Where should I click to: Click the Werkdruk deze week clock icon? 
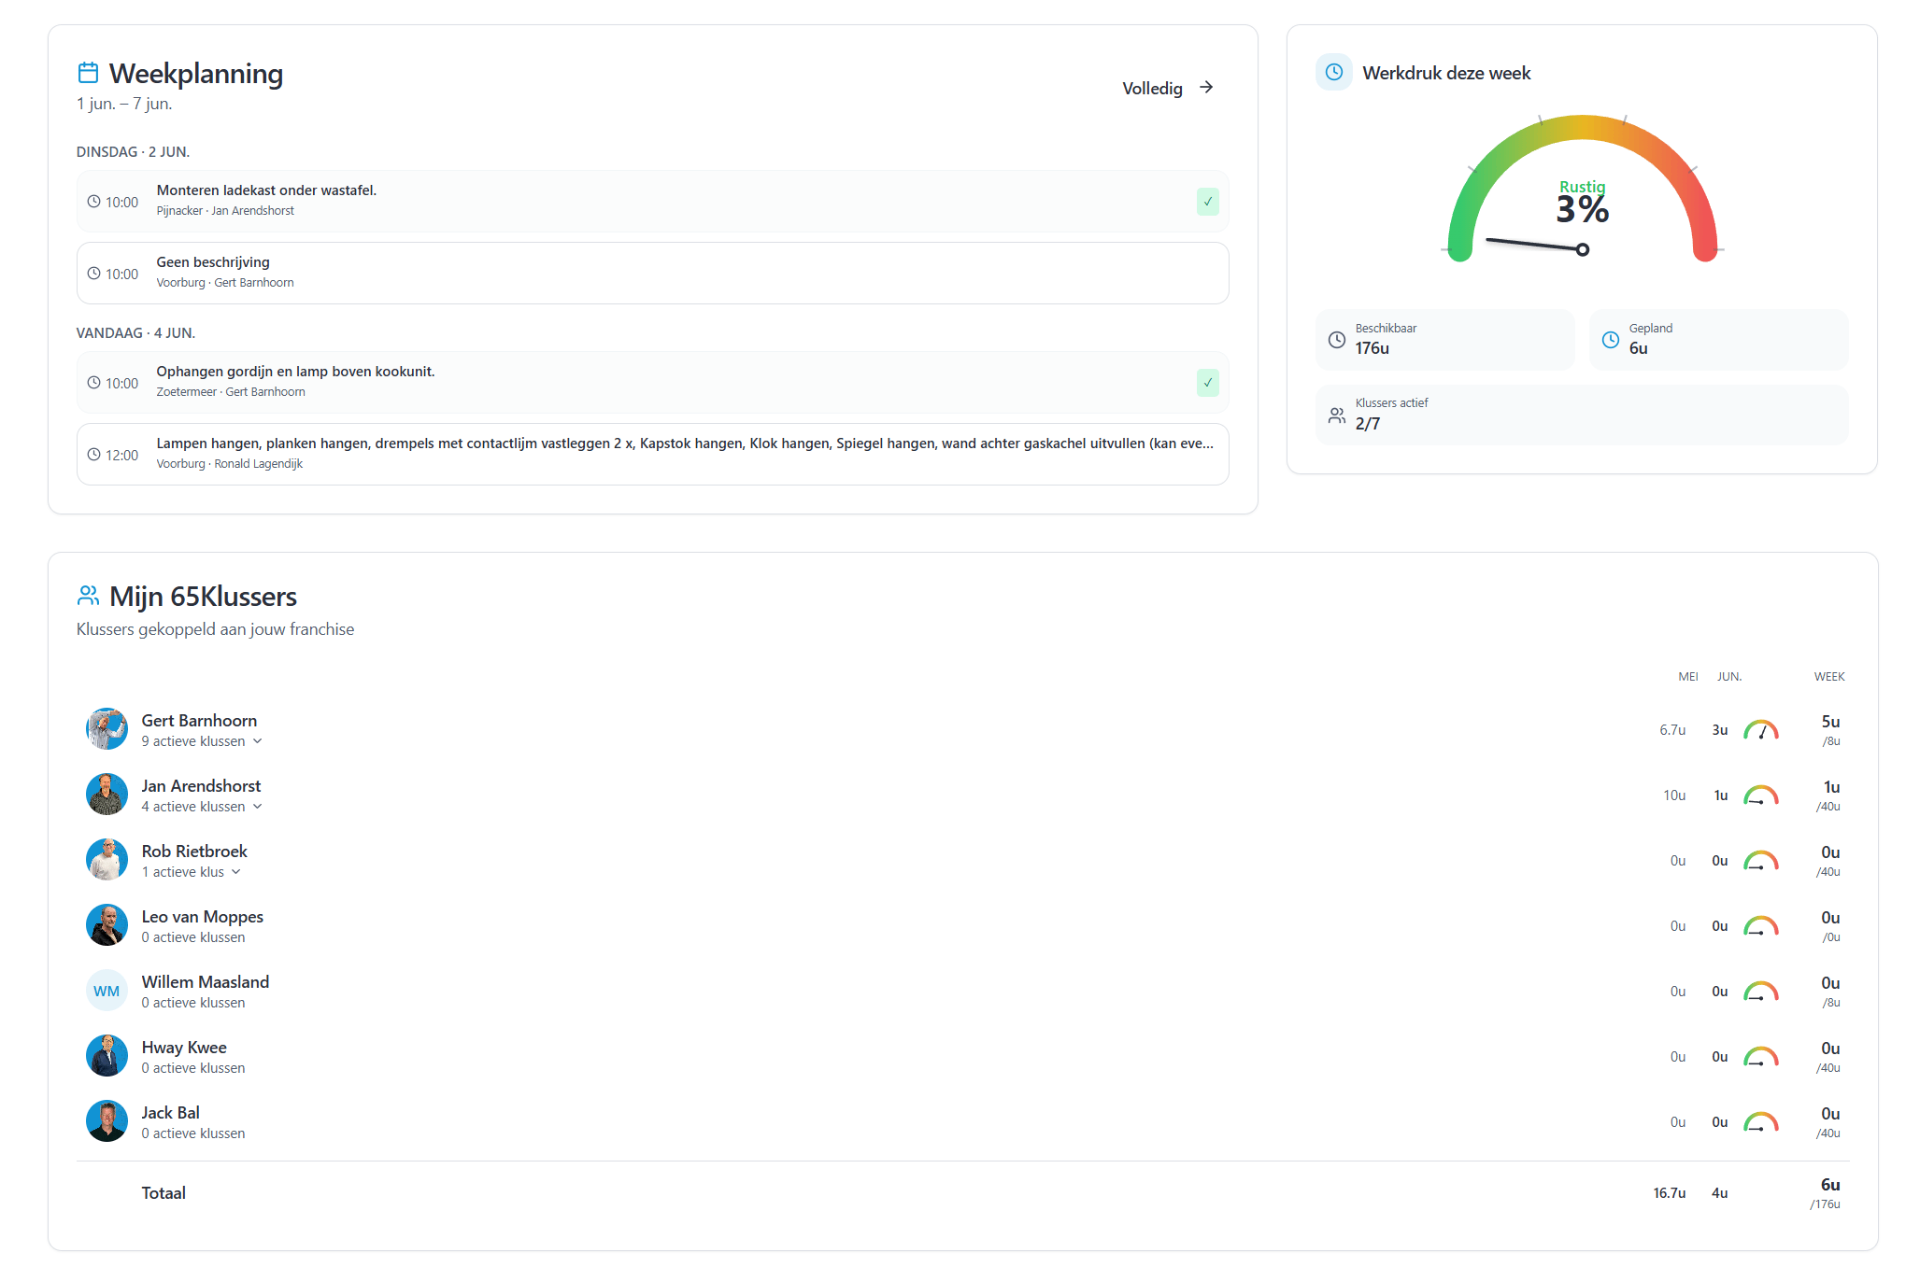(x=1334, y=72)
